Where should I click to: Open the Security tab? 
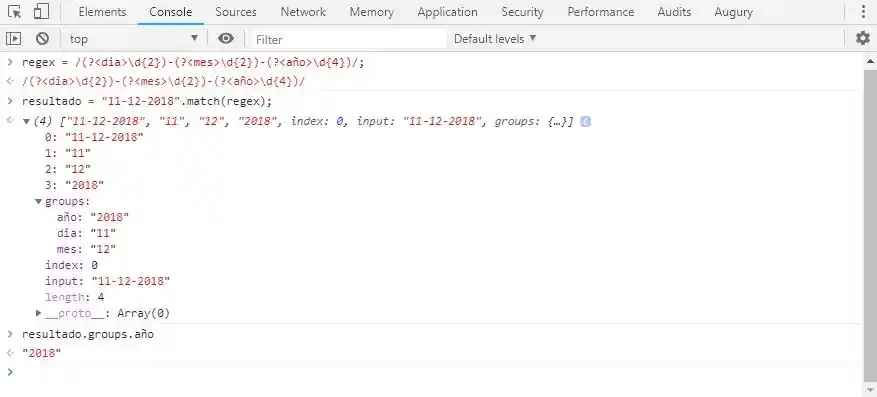pyautogui.click(x=522, y=12)
